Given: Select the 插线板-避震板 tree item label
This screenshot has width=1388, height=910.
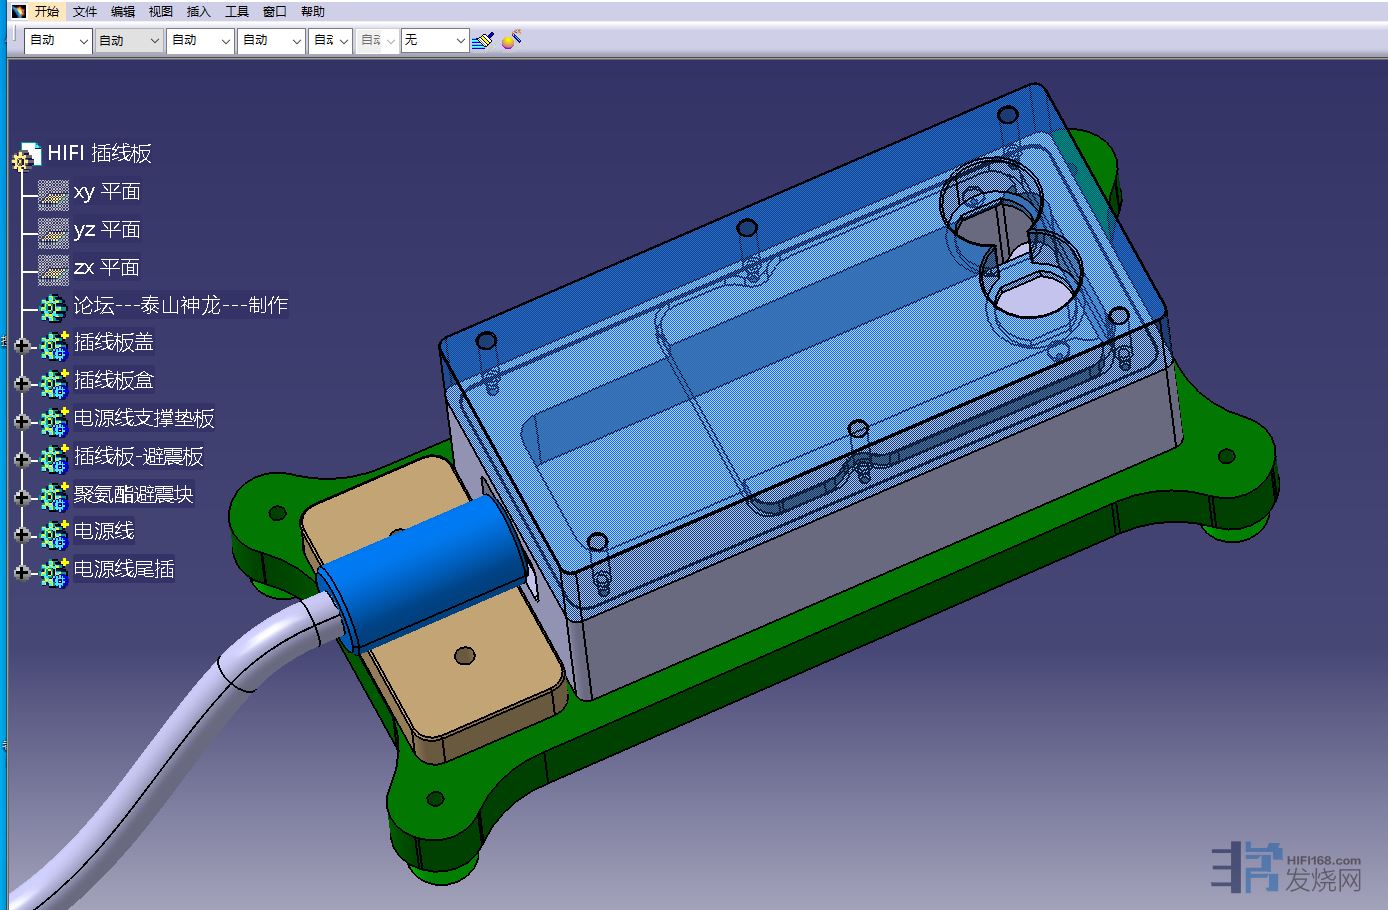Looking at the screenshot, I should 139,457.
